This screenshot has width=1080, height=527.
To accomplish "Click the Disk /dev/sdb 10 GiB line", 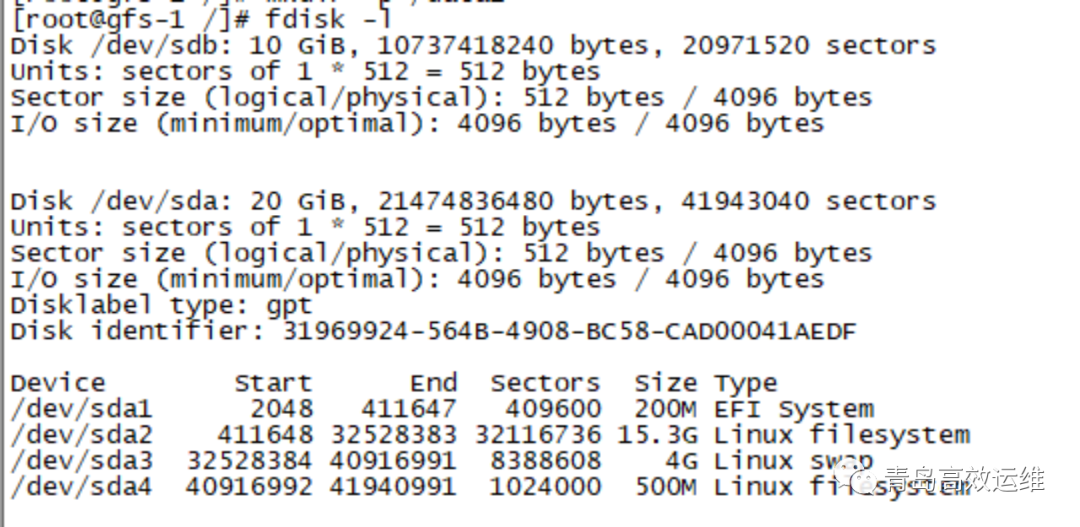I will [473, 46].
